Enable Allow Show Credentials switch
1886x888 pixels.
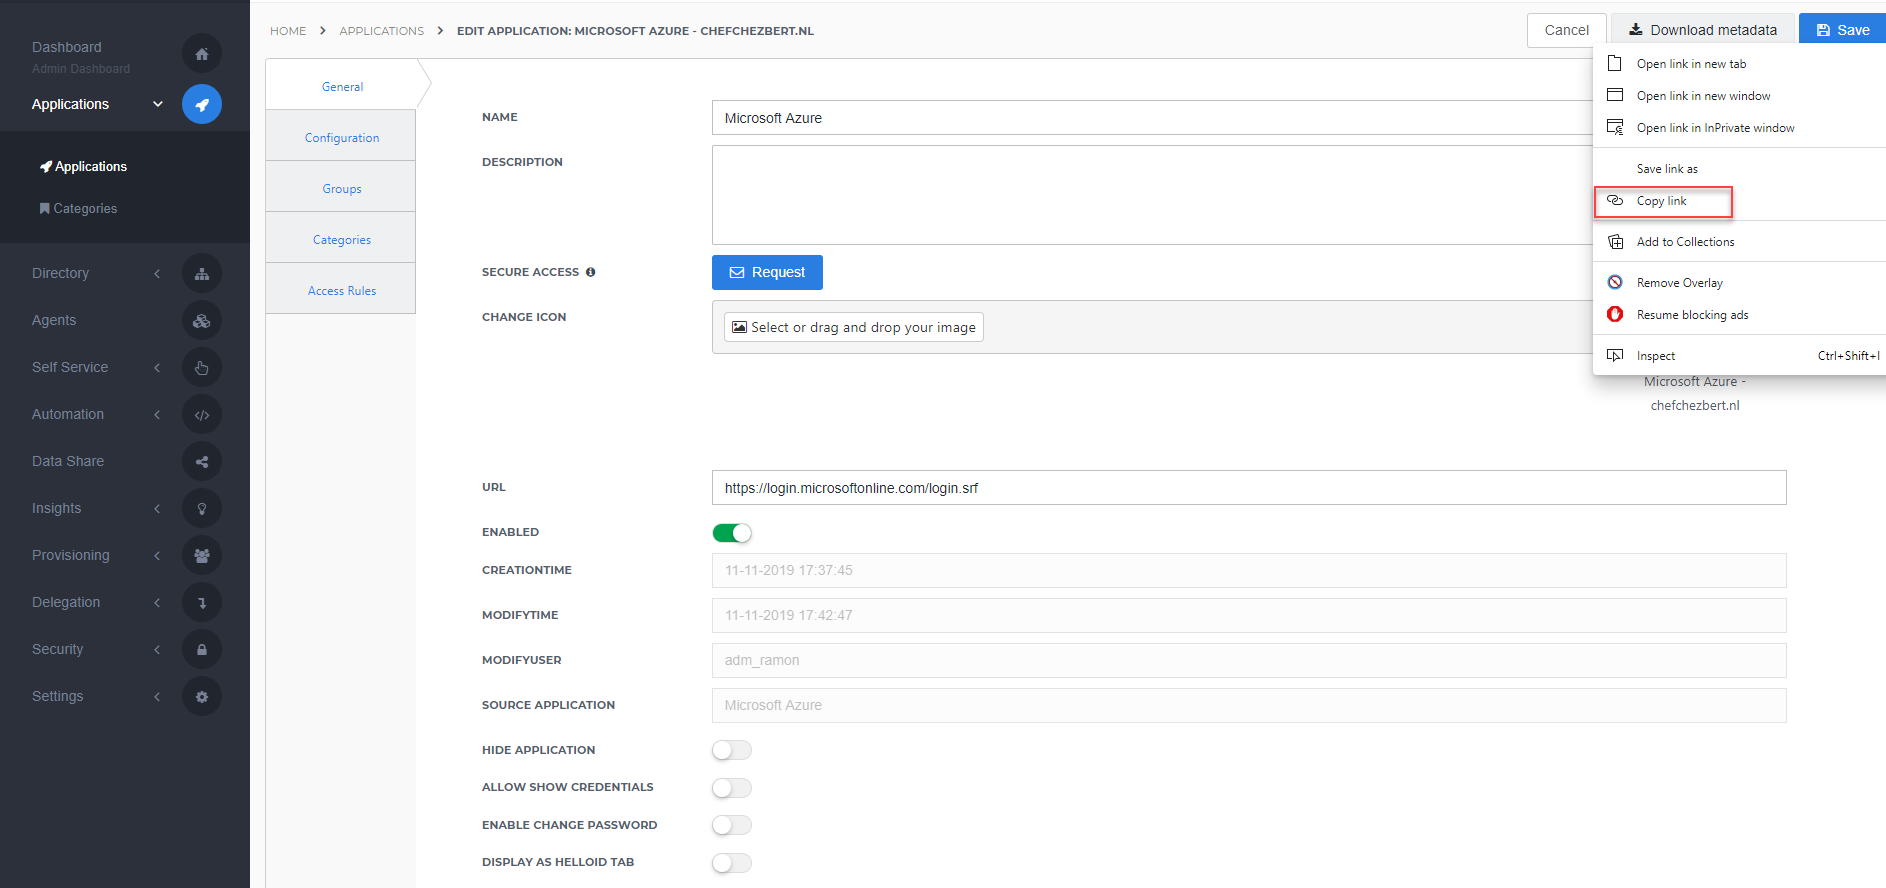click(732, 788)
